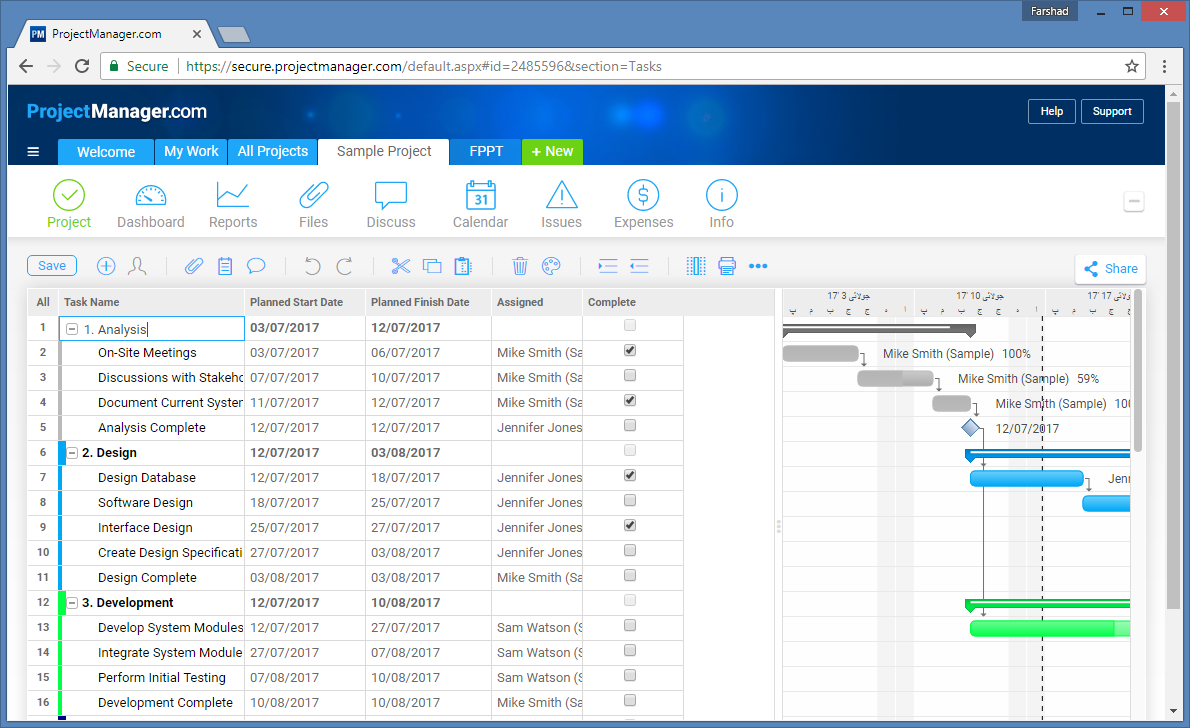Screen dimensions: 1190x728
Task: Click the Share button
Action: click(x=1110, y=268)
